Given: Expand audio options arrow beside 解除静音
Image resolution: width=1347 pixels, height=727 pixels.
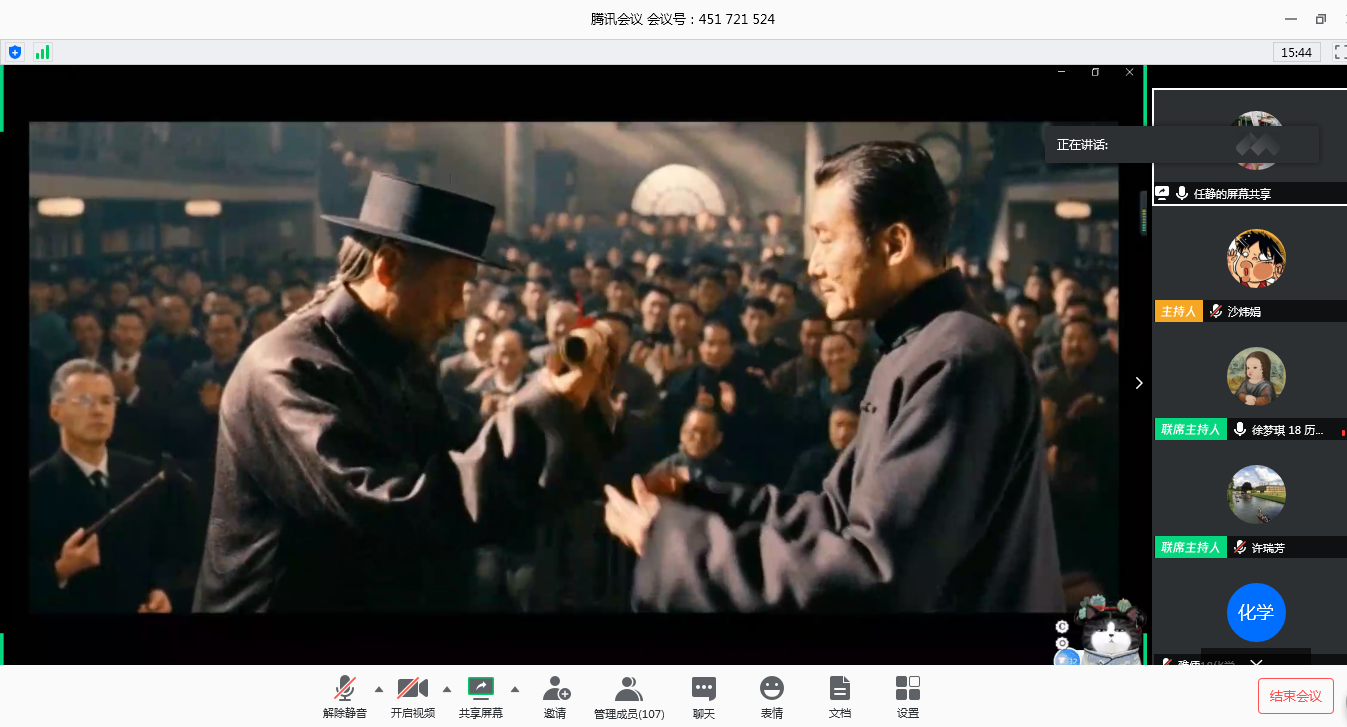Looking at the screenshot, I should [x=378, y=689].
